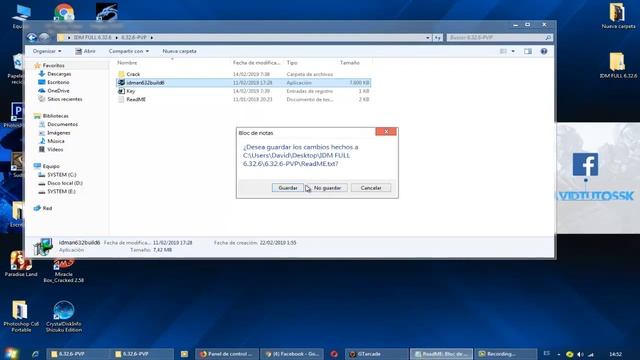Click Cancelar in the Bloc de notas dialog

pos(371,188)
